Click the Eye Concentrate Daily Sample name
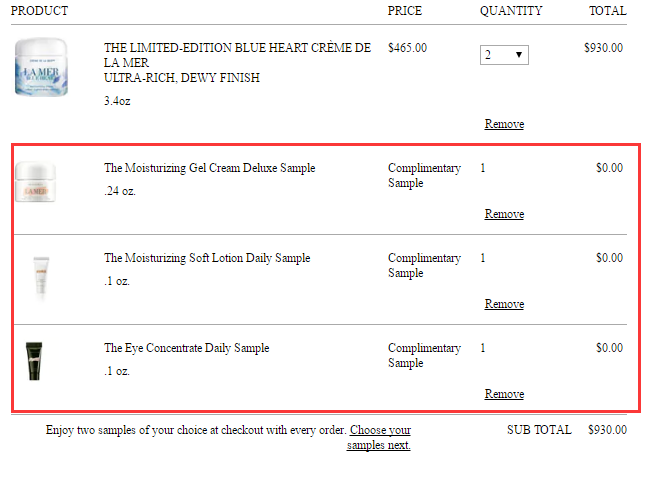Screen dimensions: 649x494 coord(186,348)
